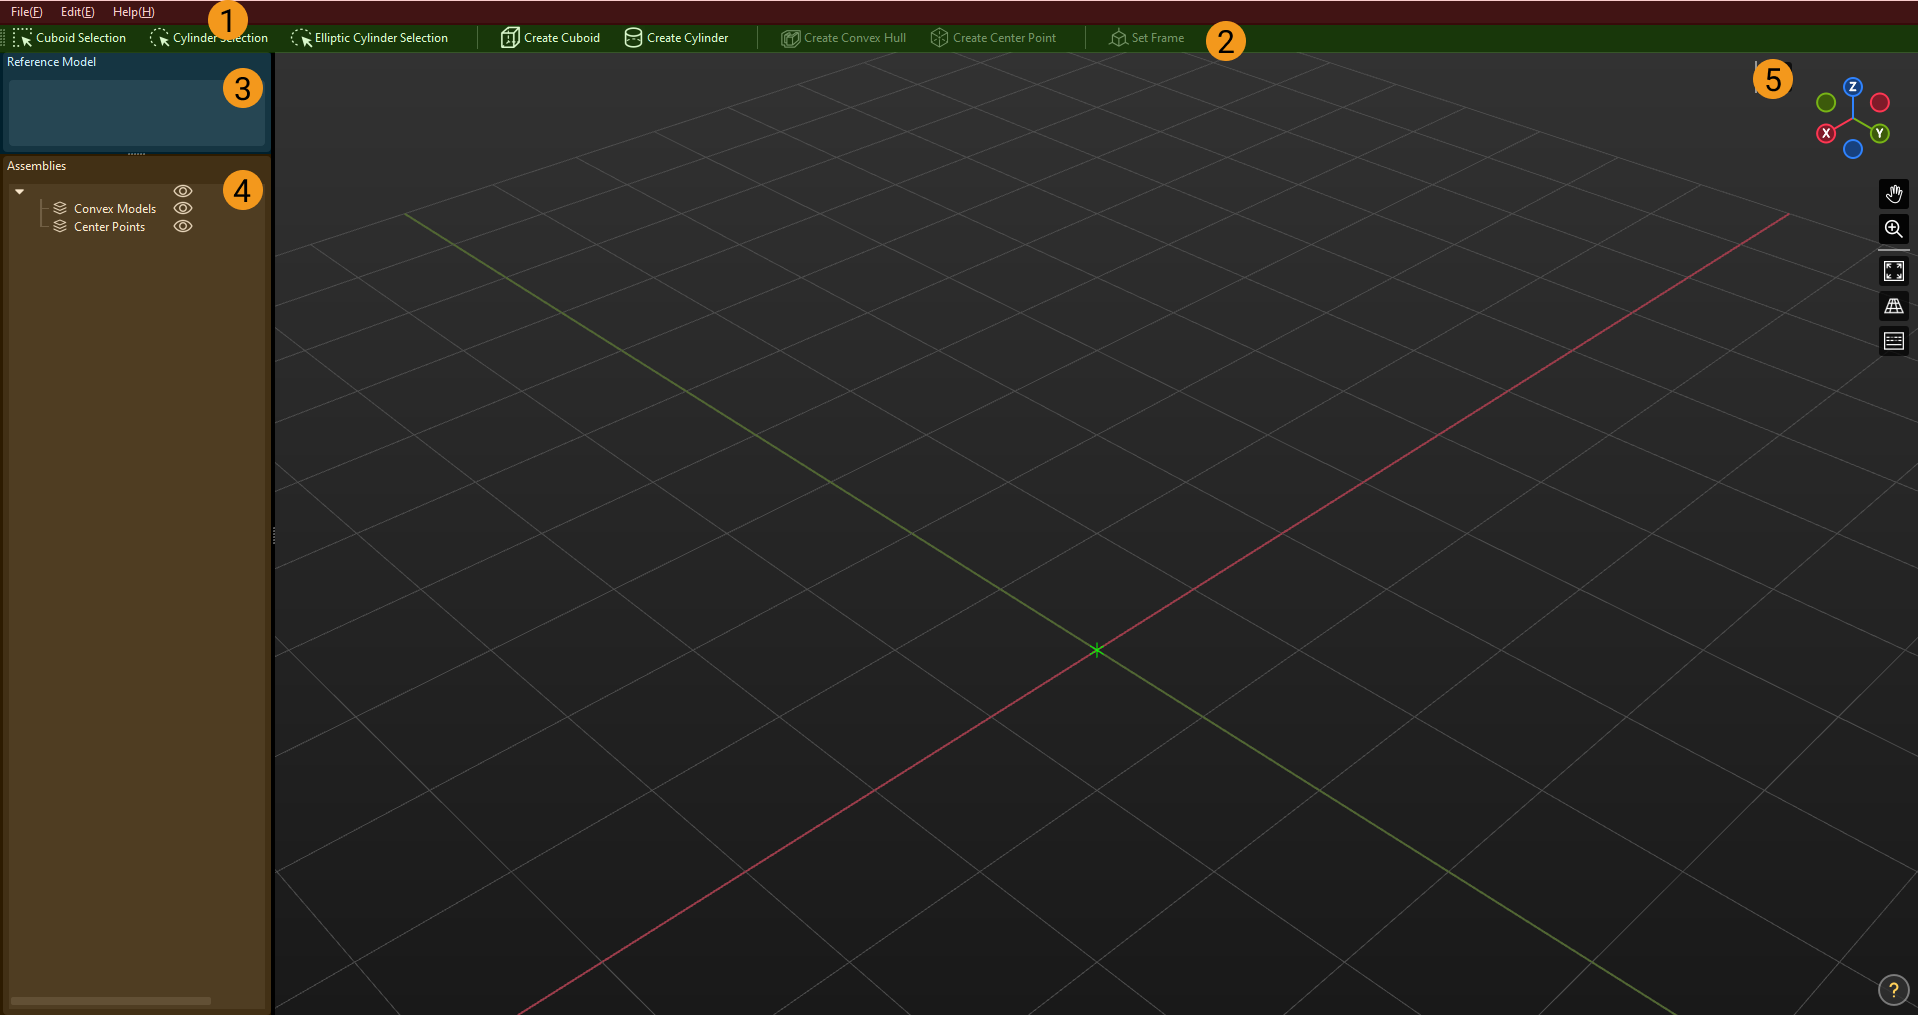Image resolution: width=1918 pixels, height=1015 pixels.
Task: Open the Edit menu
Action: tap(77, 11)
